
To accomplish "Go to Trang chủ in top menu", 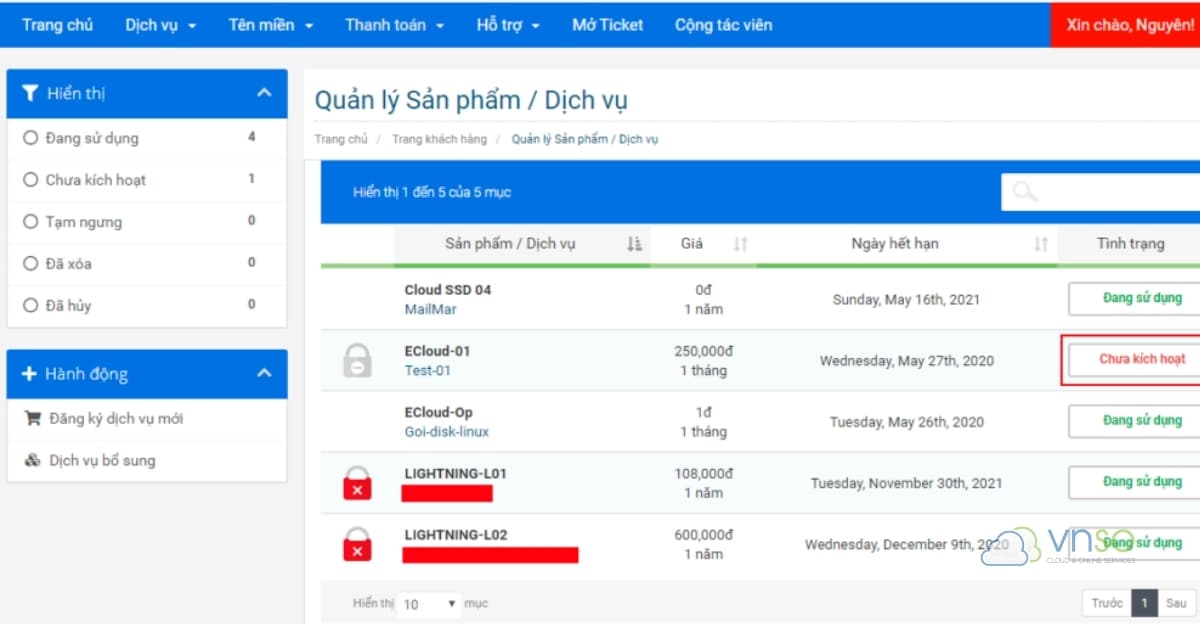I will (57, 25).
